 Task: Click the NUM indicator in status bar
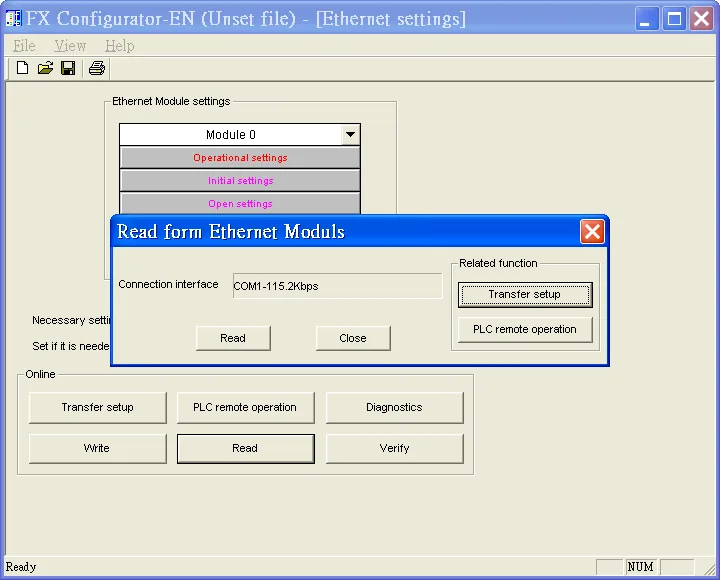[x=641, y=567]
